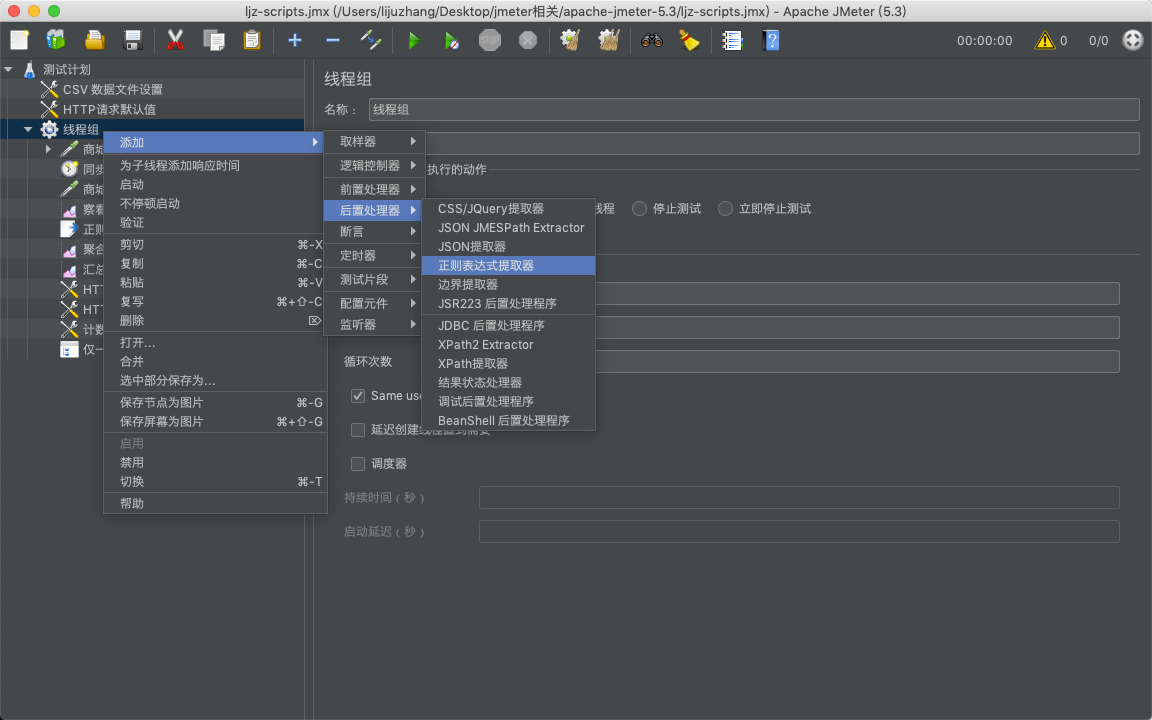Click the Clear results broom icon
Viewport: 1152px width, 720px height.
570,40
